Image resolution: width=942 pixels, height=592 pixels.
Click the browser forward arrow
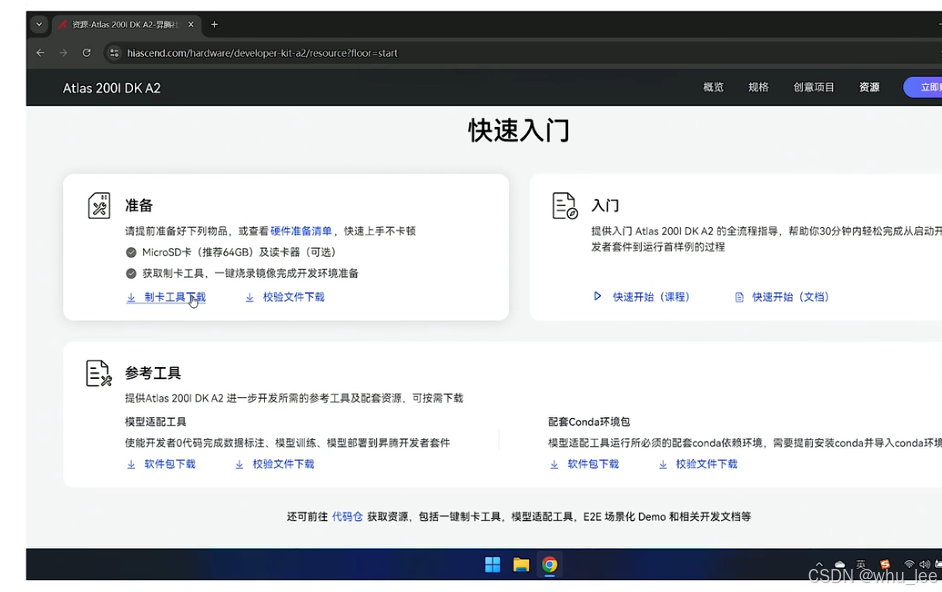pyautogui.click(x=64, y=53)
